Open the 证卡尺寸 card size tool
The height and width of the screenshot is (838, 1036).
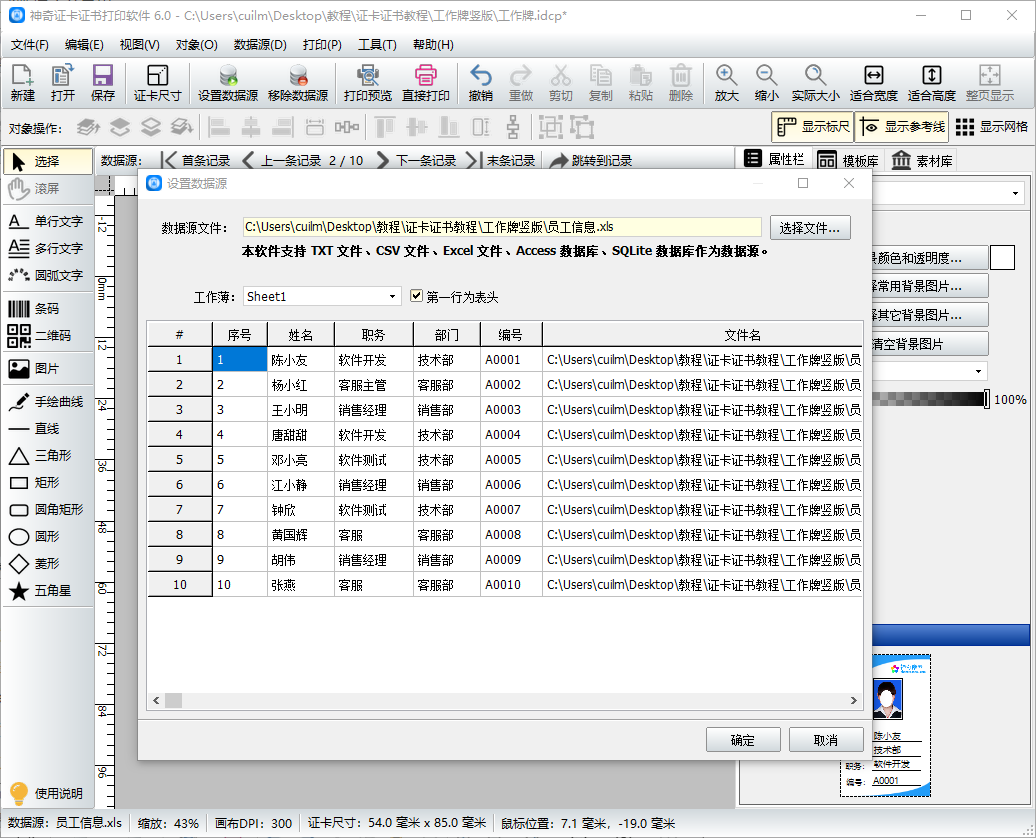[x=158, y=83]
